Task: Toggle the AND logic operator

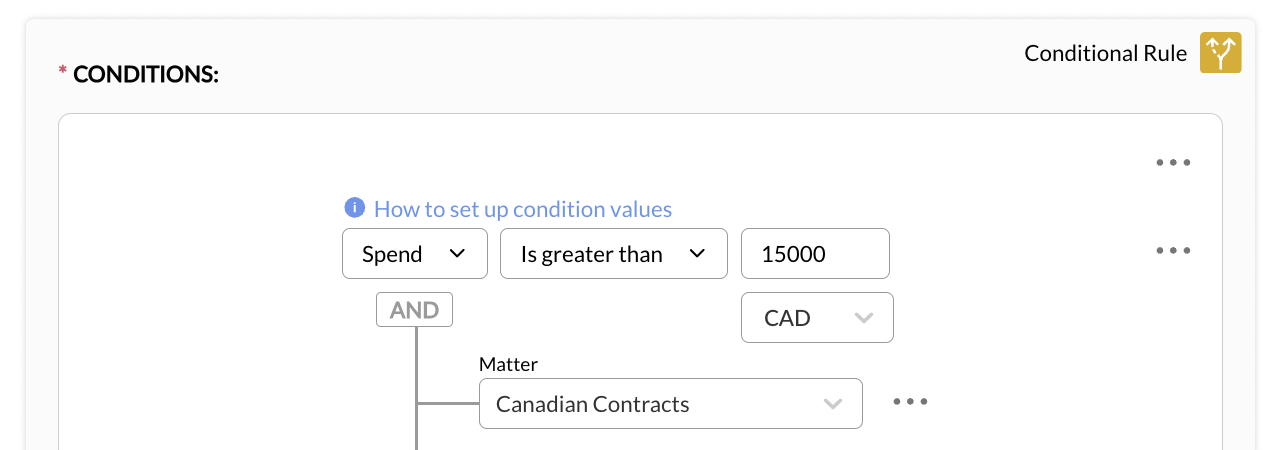Action: coord(414,310)
